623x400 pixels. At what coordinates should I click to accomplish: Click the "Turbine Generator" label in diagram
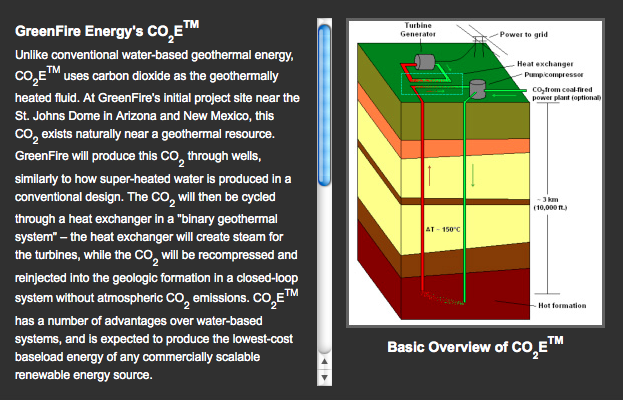(x=418, y=30)
